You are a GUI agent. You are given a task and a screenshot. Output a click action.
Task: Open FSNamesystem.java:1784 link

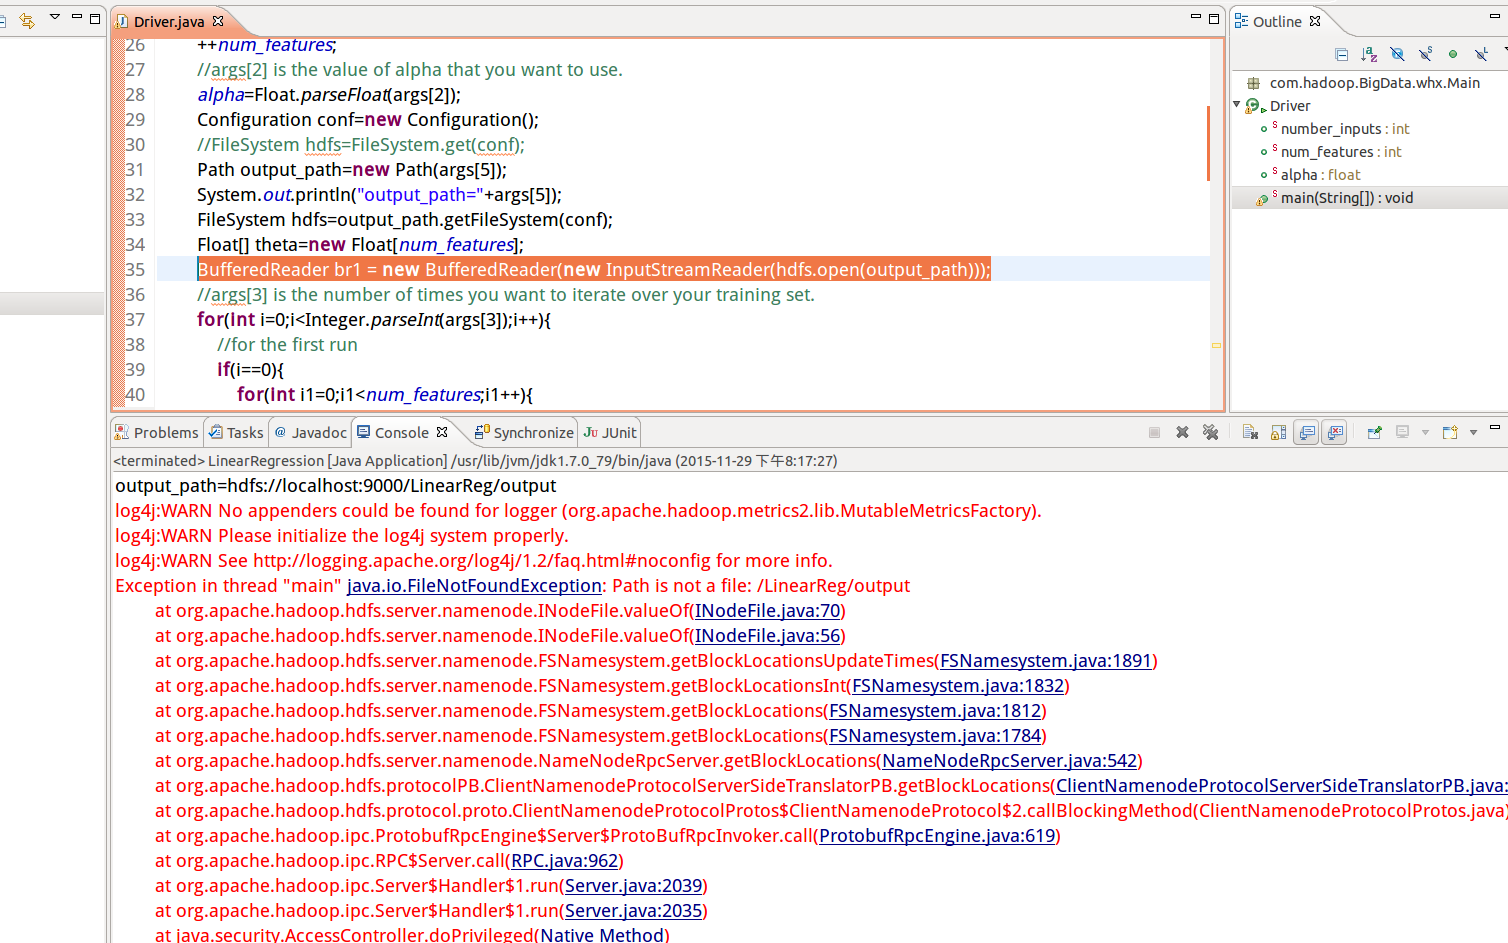click(935, 736)
